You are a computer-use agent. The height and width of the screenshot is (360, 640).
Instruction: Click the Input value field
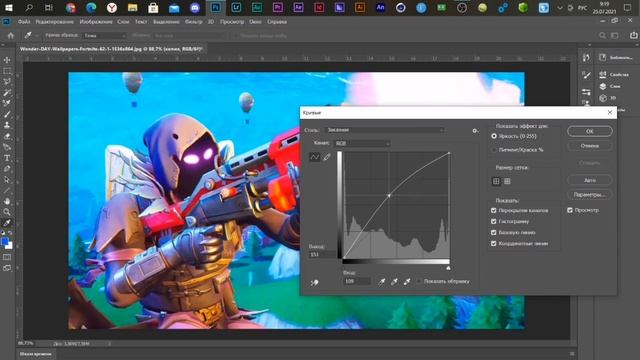(357, 281)
